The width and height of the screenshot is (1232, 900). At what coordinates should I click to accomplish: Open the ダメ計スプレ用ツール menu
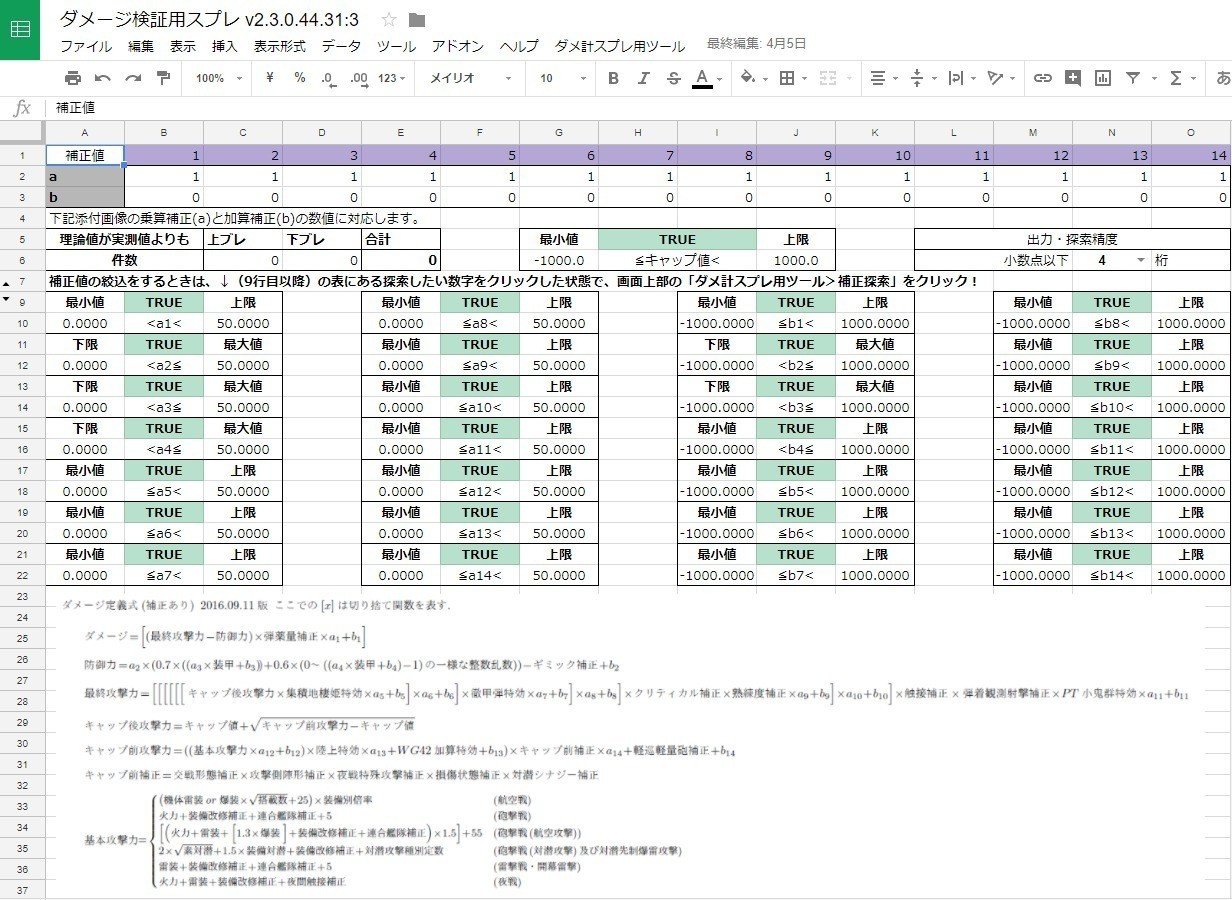[619, 46]
